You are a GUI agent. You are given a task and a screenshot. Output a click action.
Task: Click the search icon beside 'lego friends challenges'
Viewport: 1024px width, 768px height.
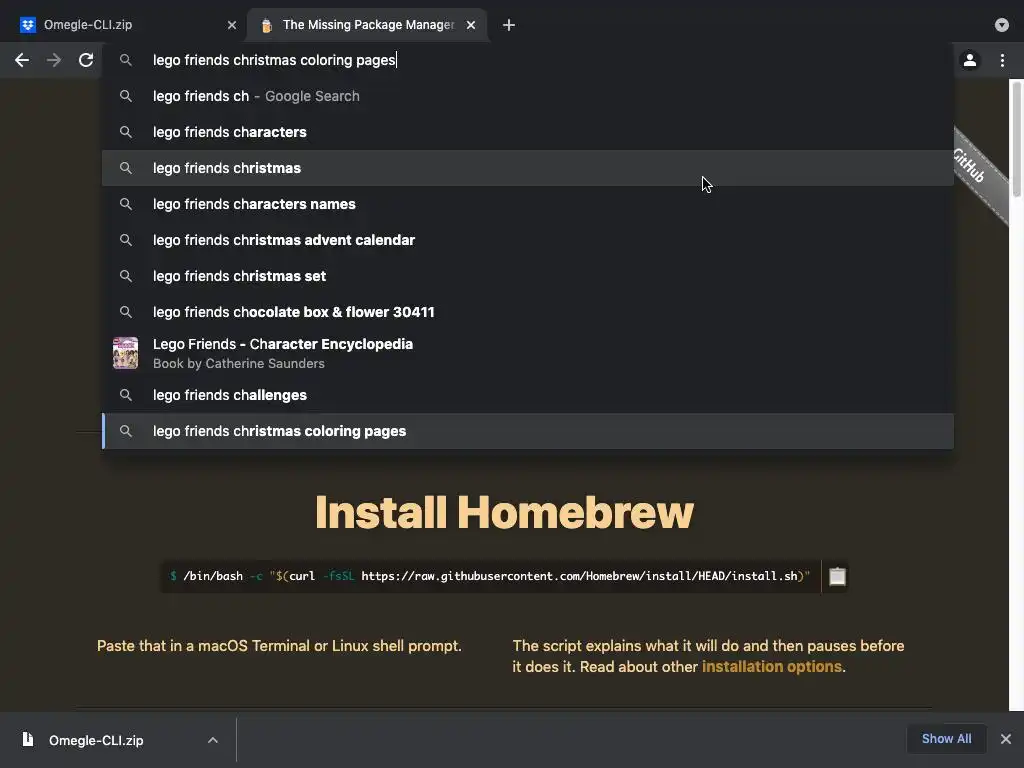point(125,395)
